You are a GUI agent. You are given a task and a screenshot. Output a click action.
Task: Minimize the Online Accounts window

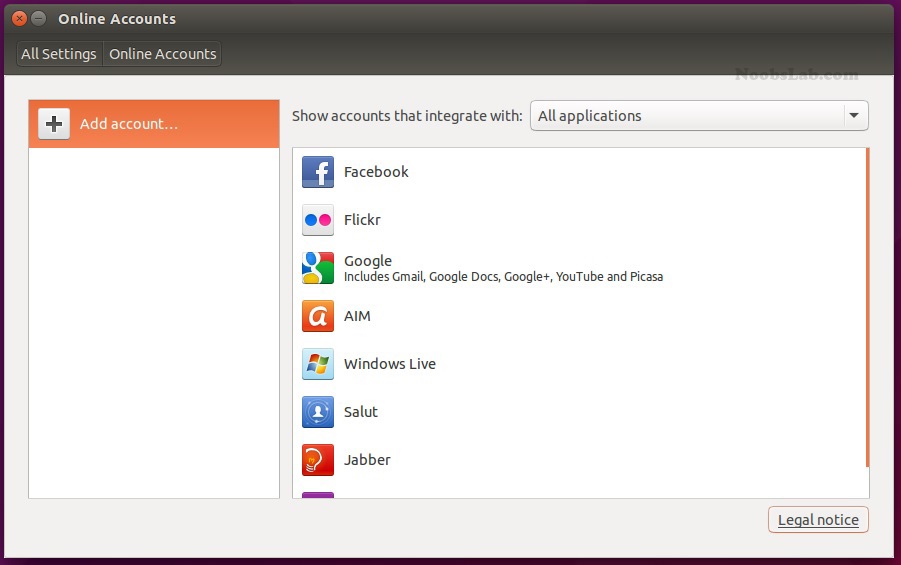38,19
